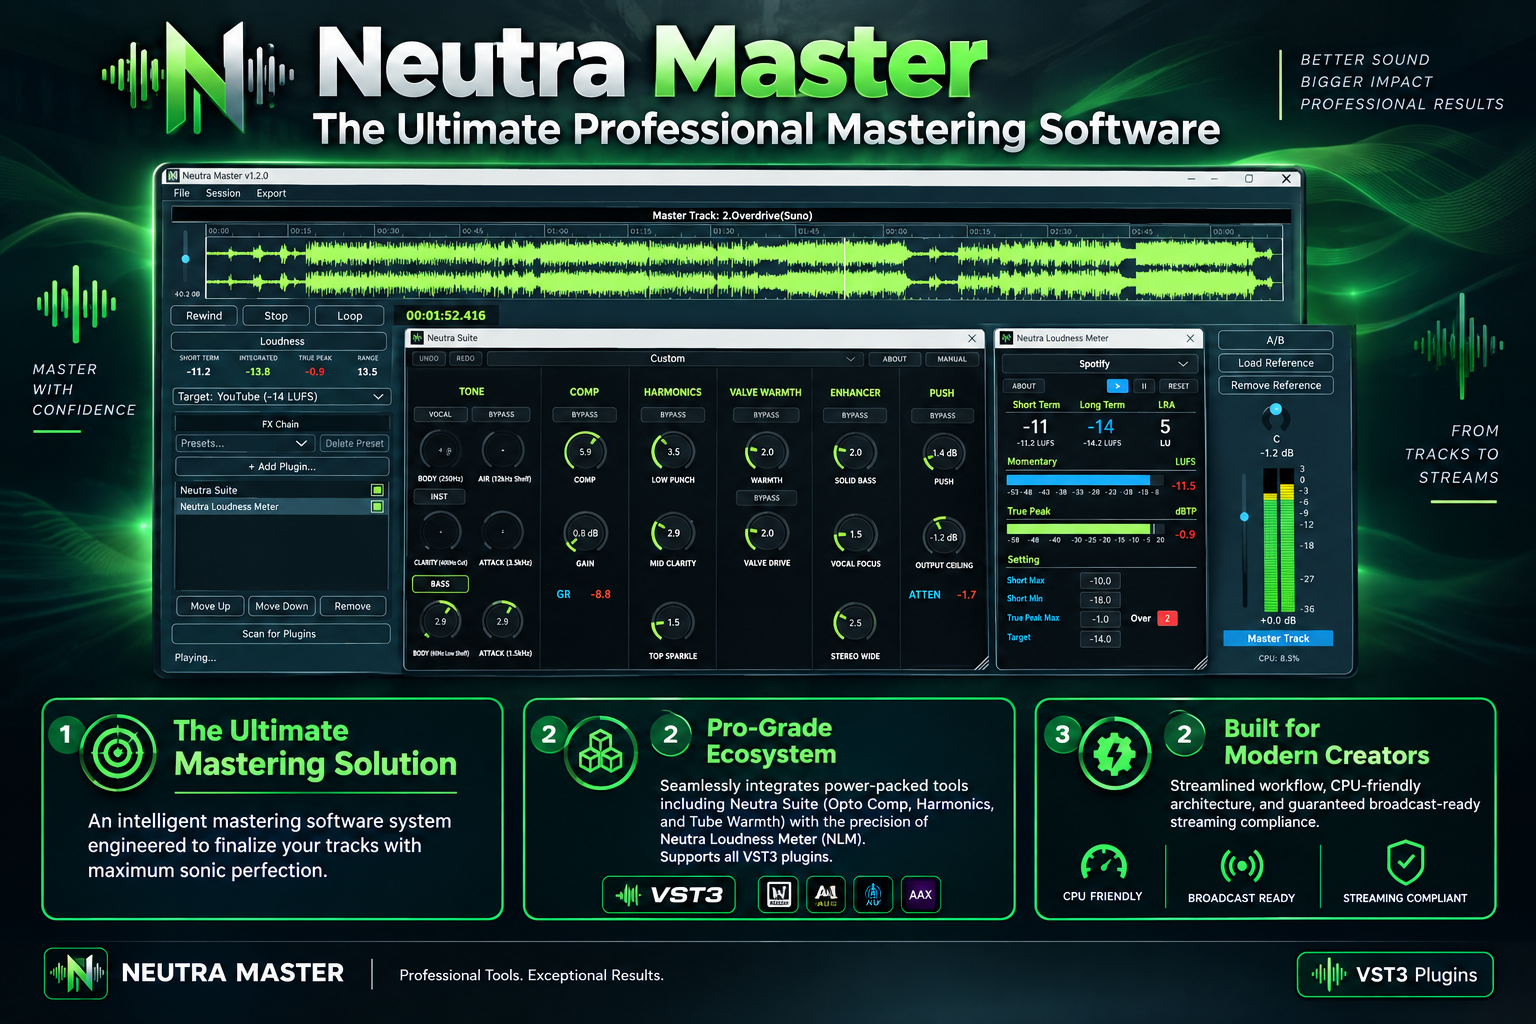Click the Broadcast Ready signal icon
Viewport: 1536px width, 1024px height.
point(1242,865)
